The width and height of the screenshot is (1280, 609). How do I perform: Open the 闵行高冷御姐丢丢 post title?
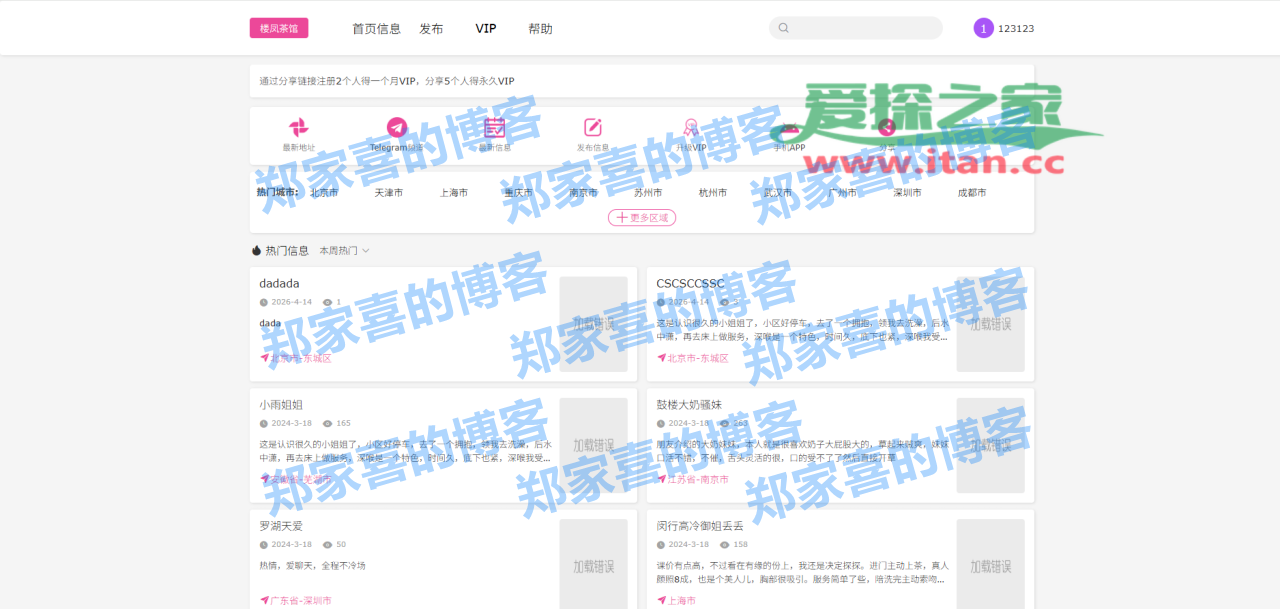coord(700,526)
